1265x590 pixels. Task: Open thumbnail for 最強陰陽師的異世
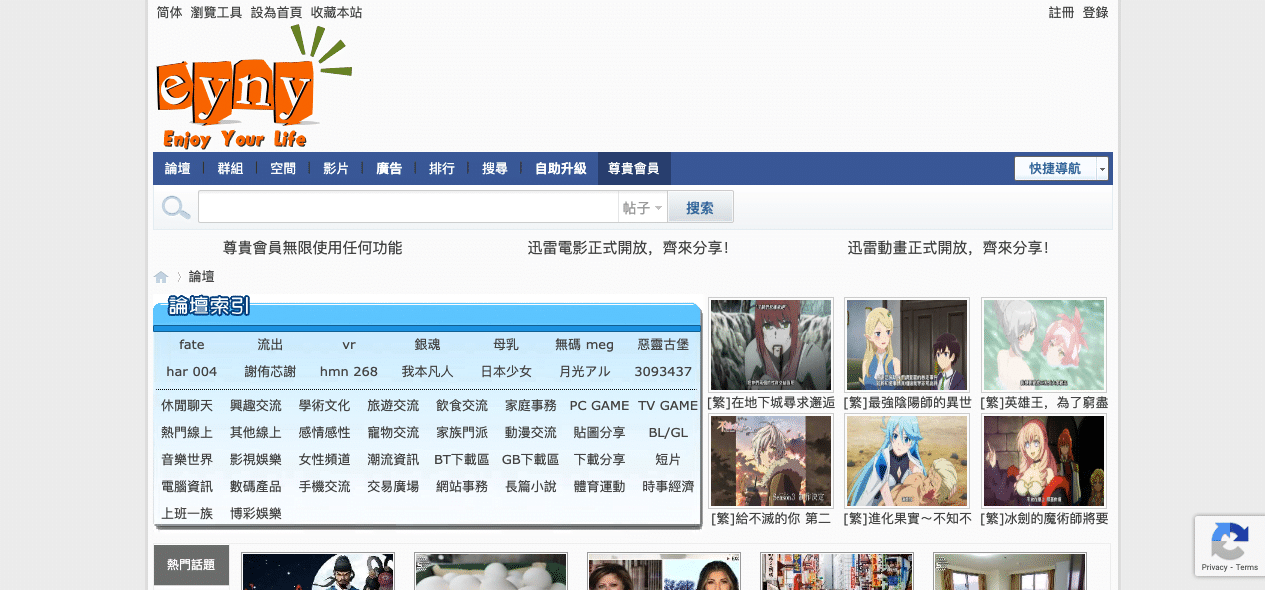click(907, 345)
